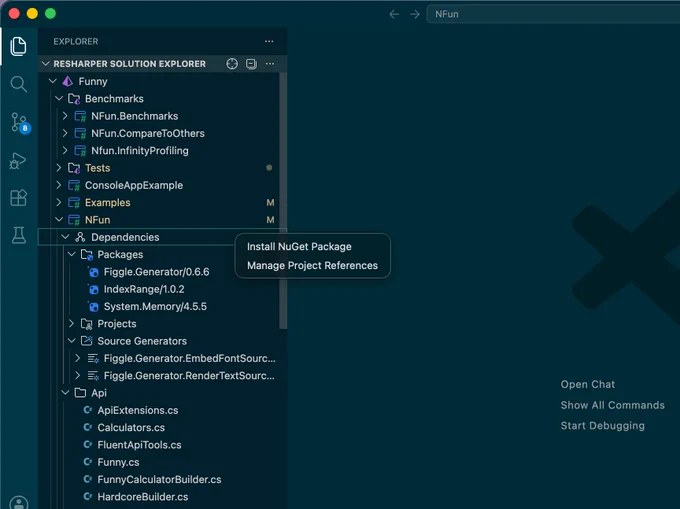680x509 pixels.
Task: Click the Figgle.Generator/0.6.6 package icon
Action: [x=93, y=272]
